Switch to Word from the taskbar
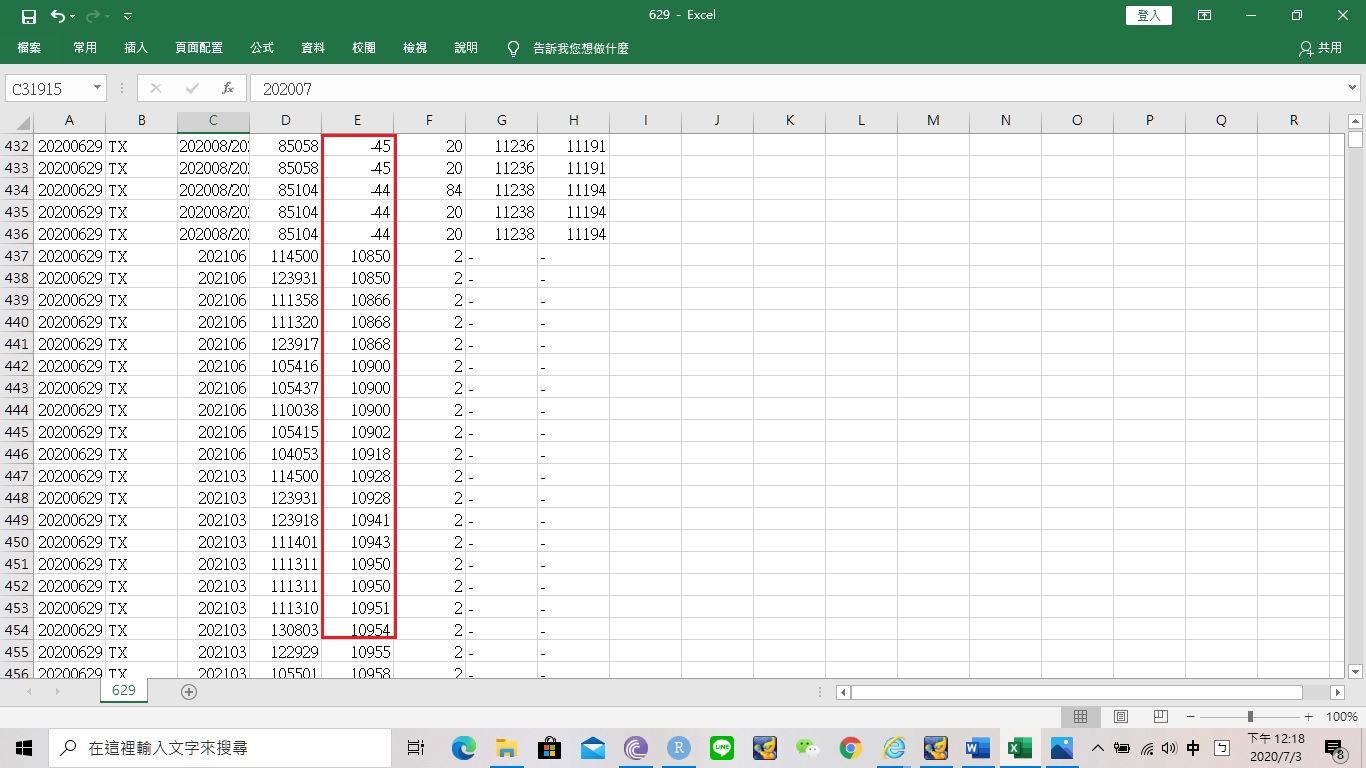 click(x=977, y=748)
